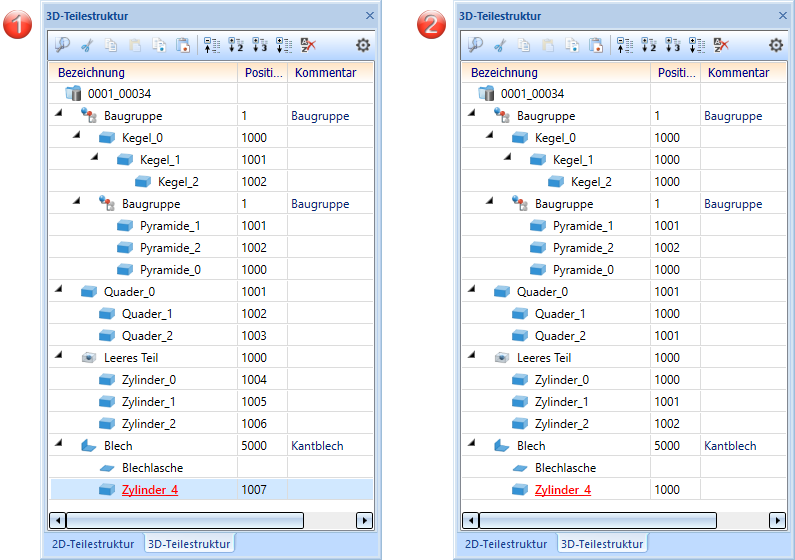
Task: Sort by Bezeichnung column header in left panel
Action: click(143, 72)
